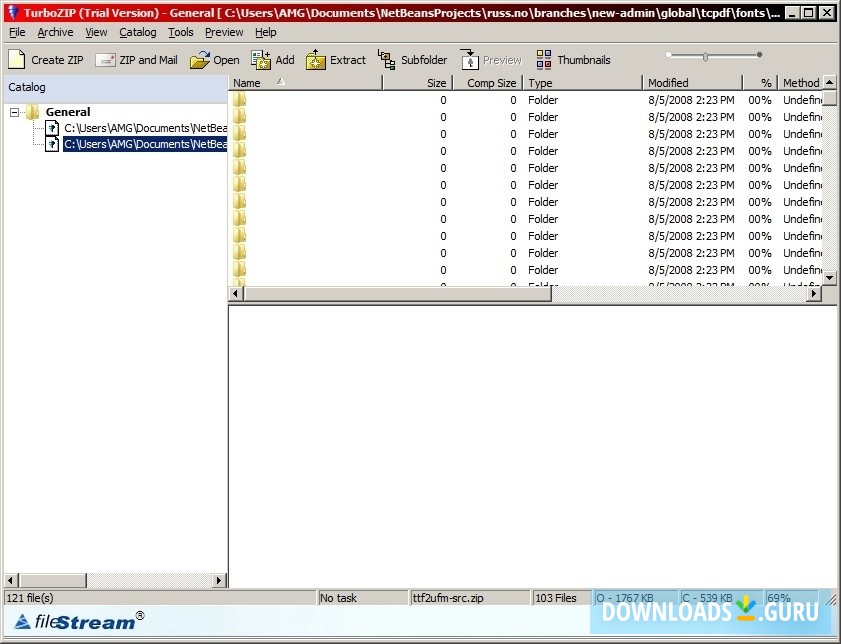Click the Catalog panel header
Image resolution: width=841 pixels, height=644 pixels.
[x=115, y=88]
